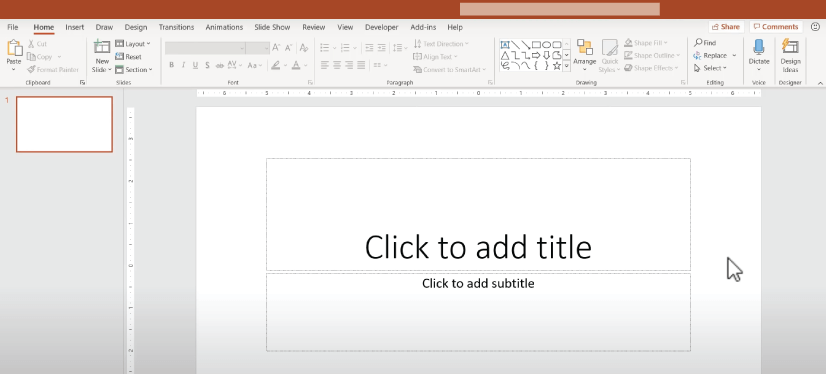Select the Isosceles Triangle shape
This screenshot has width=826, height=374.
coord(505,55)
